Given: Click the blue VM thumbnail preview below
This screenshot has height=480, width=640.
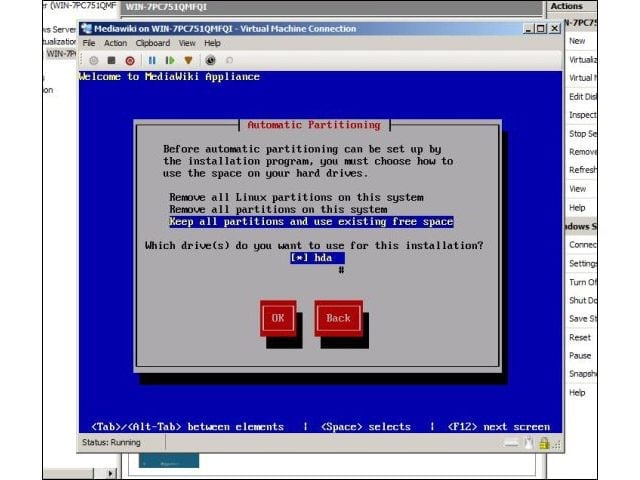Looking at the screenshot, I should [169, 460].
